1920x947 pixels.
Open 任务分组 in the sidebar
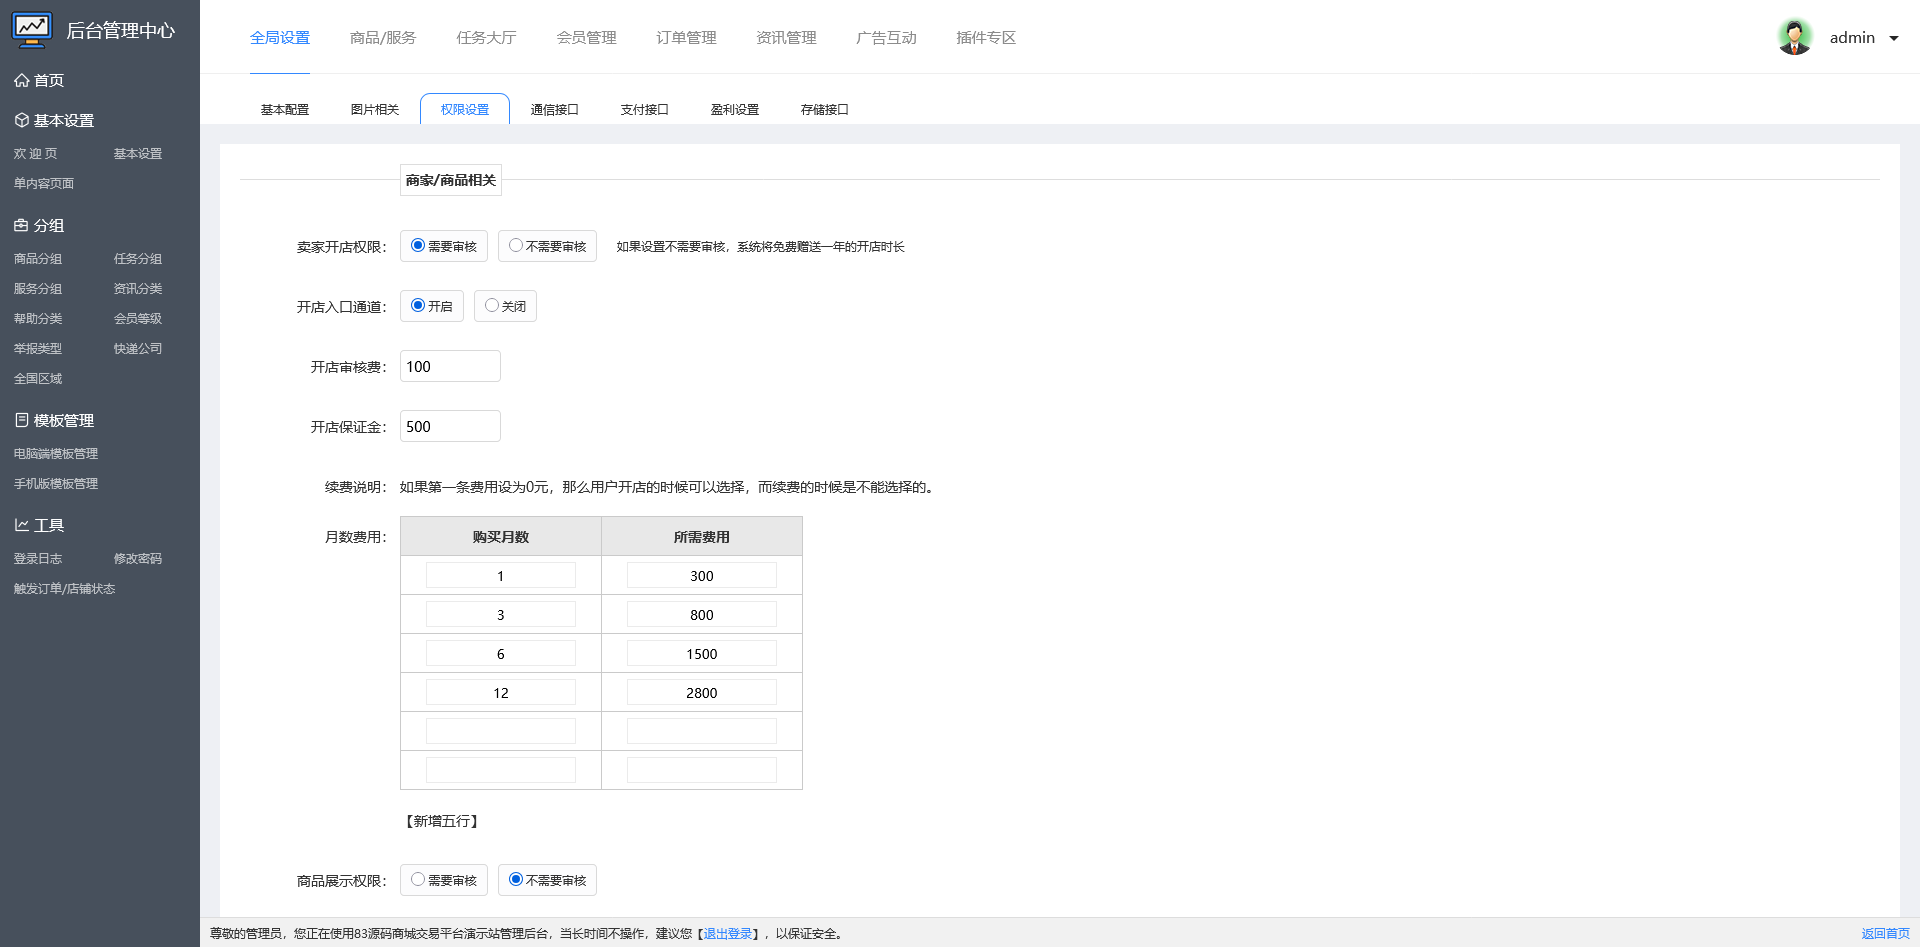[138, 258]
